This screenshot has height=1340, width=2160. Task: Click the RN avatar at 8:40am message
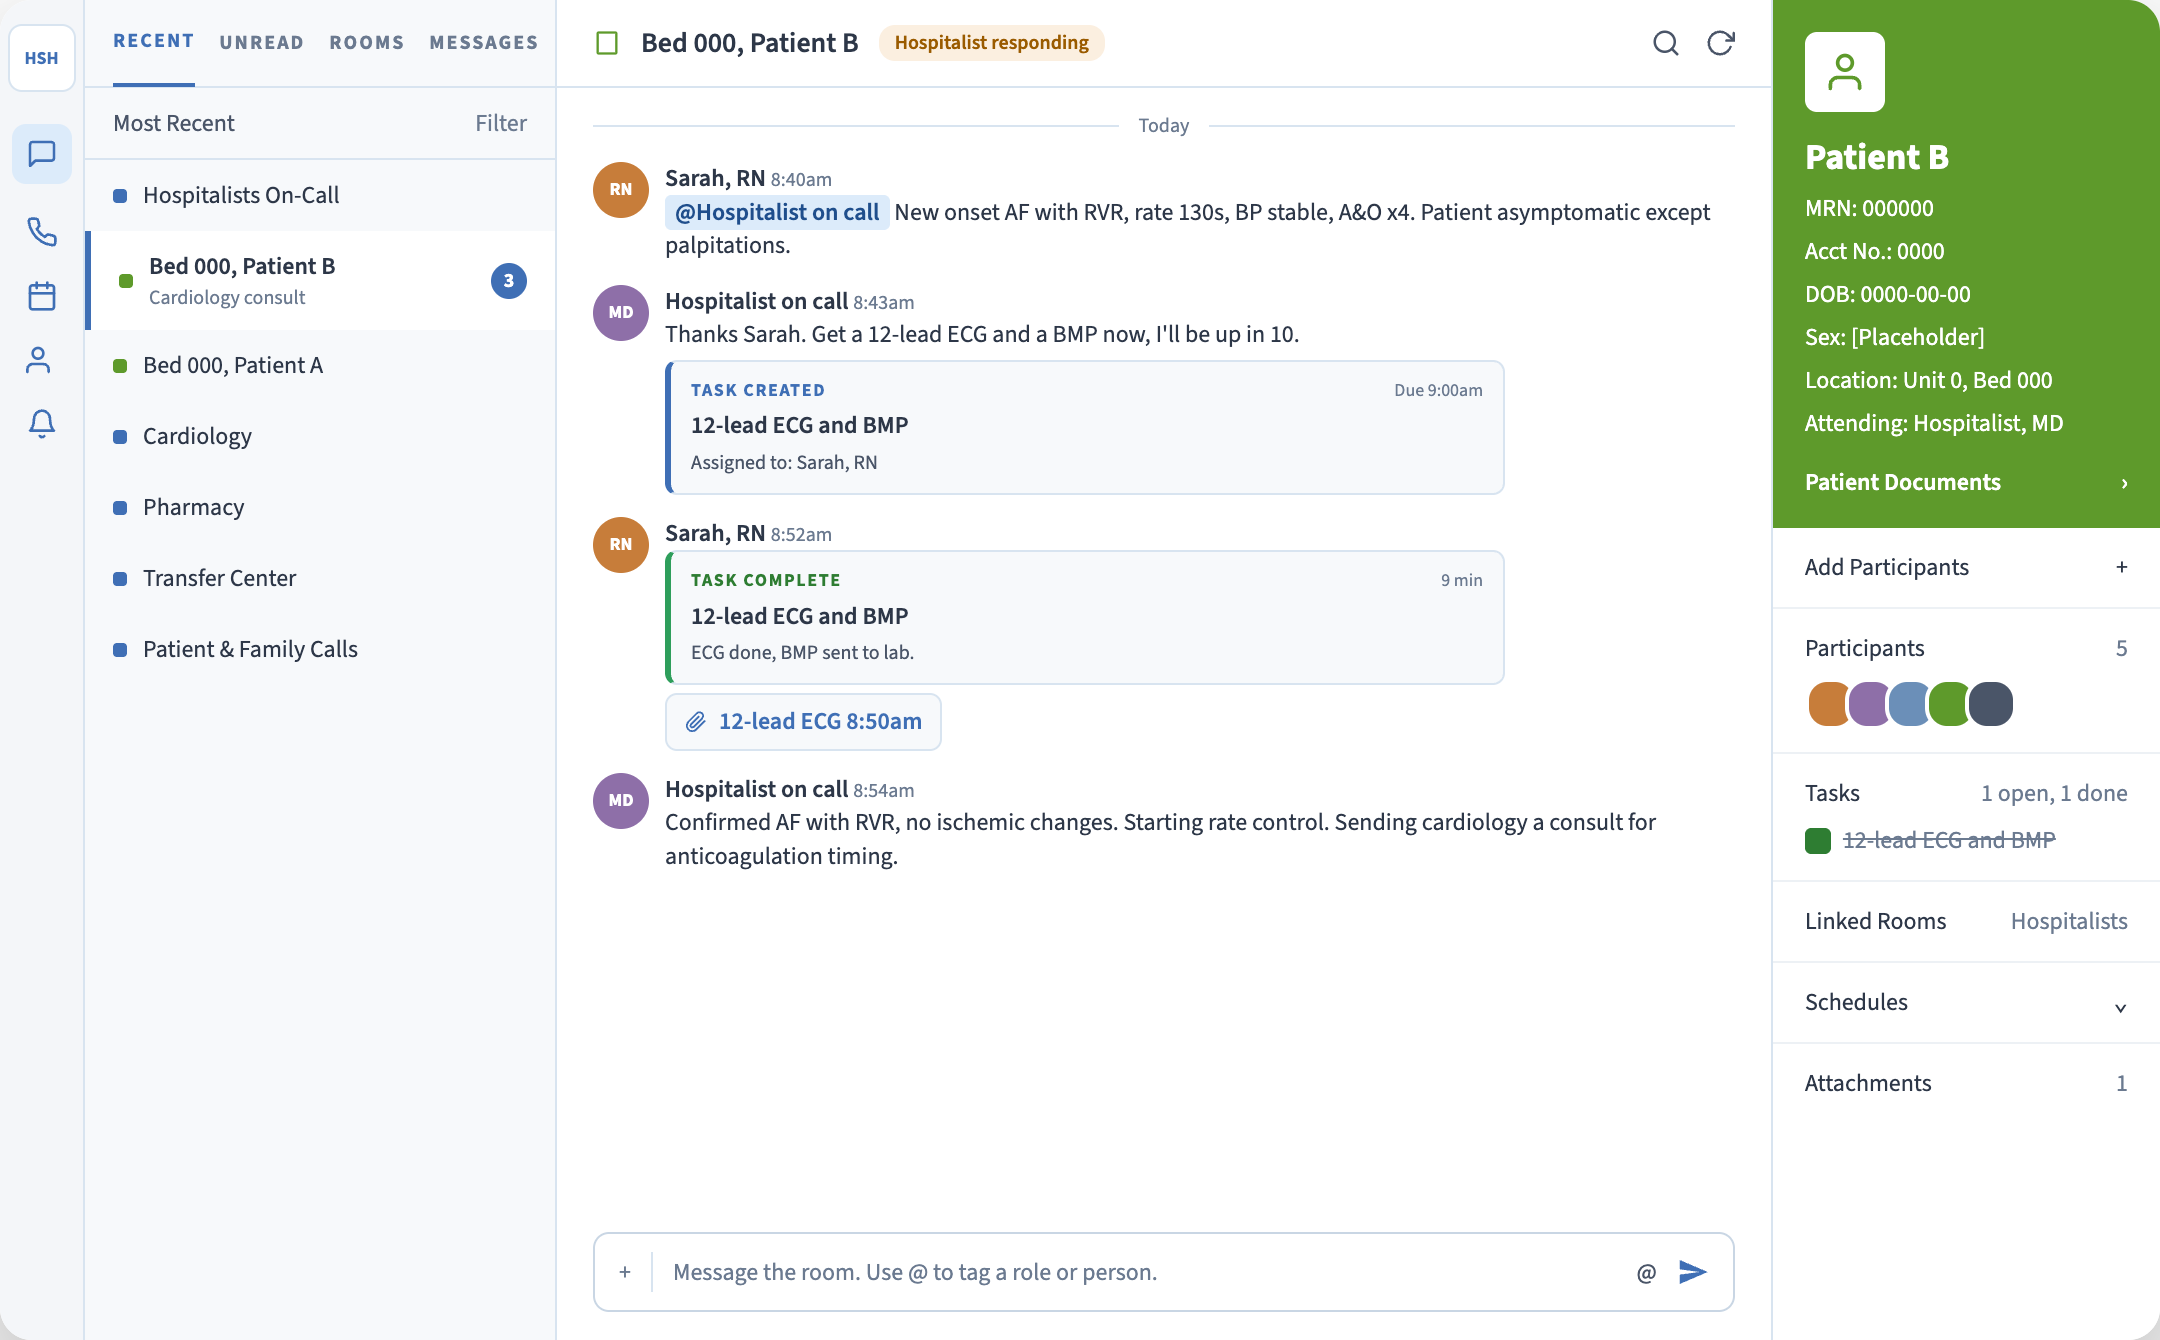tap(621, 190)
